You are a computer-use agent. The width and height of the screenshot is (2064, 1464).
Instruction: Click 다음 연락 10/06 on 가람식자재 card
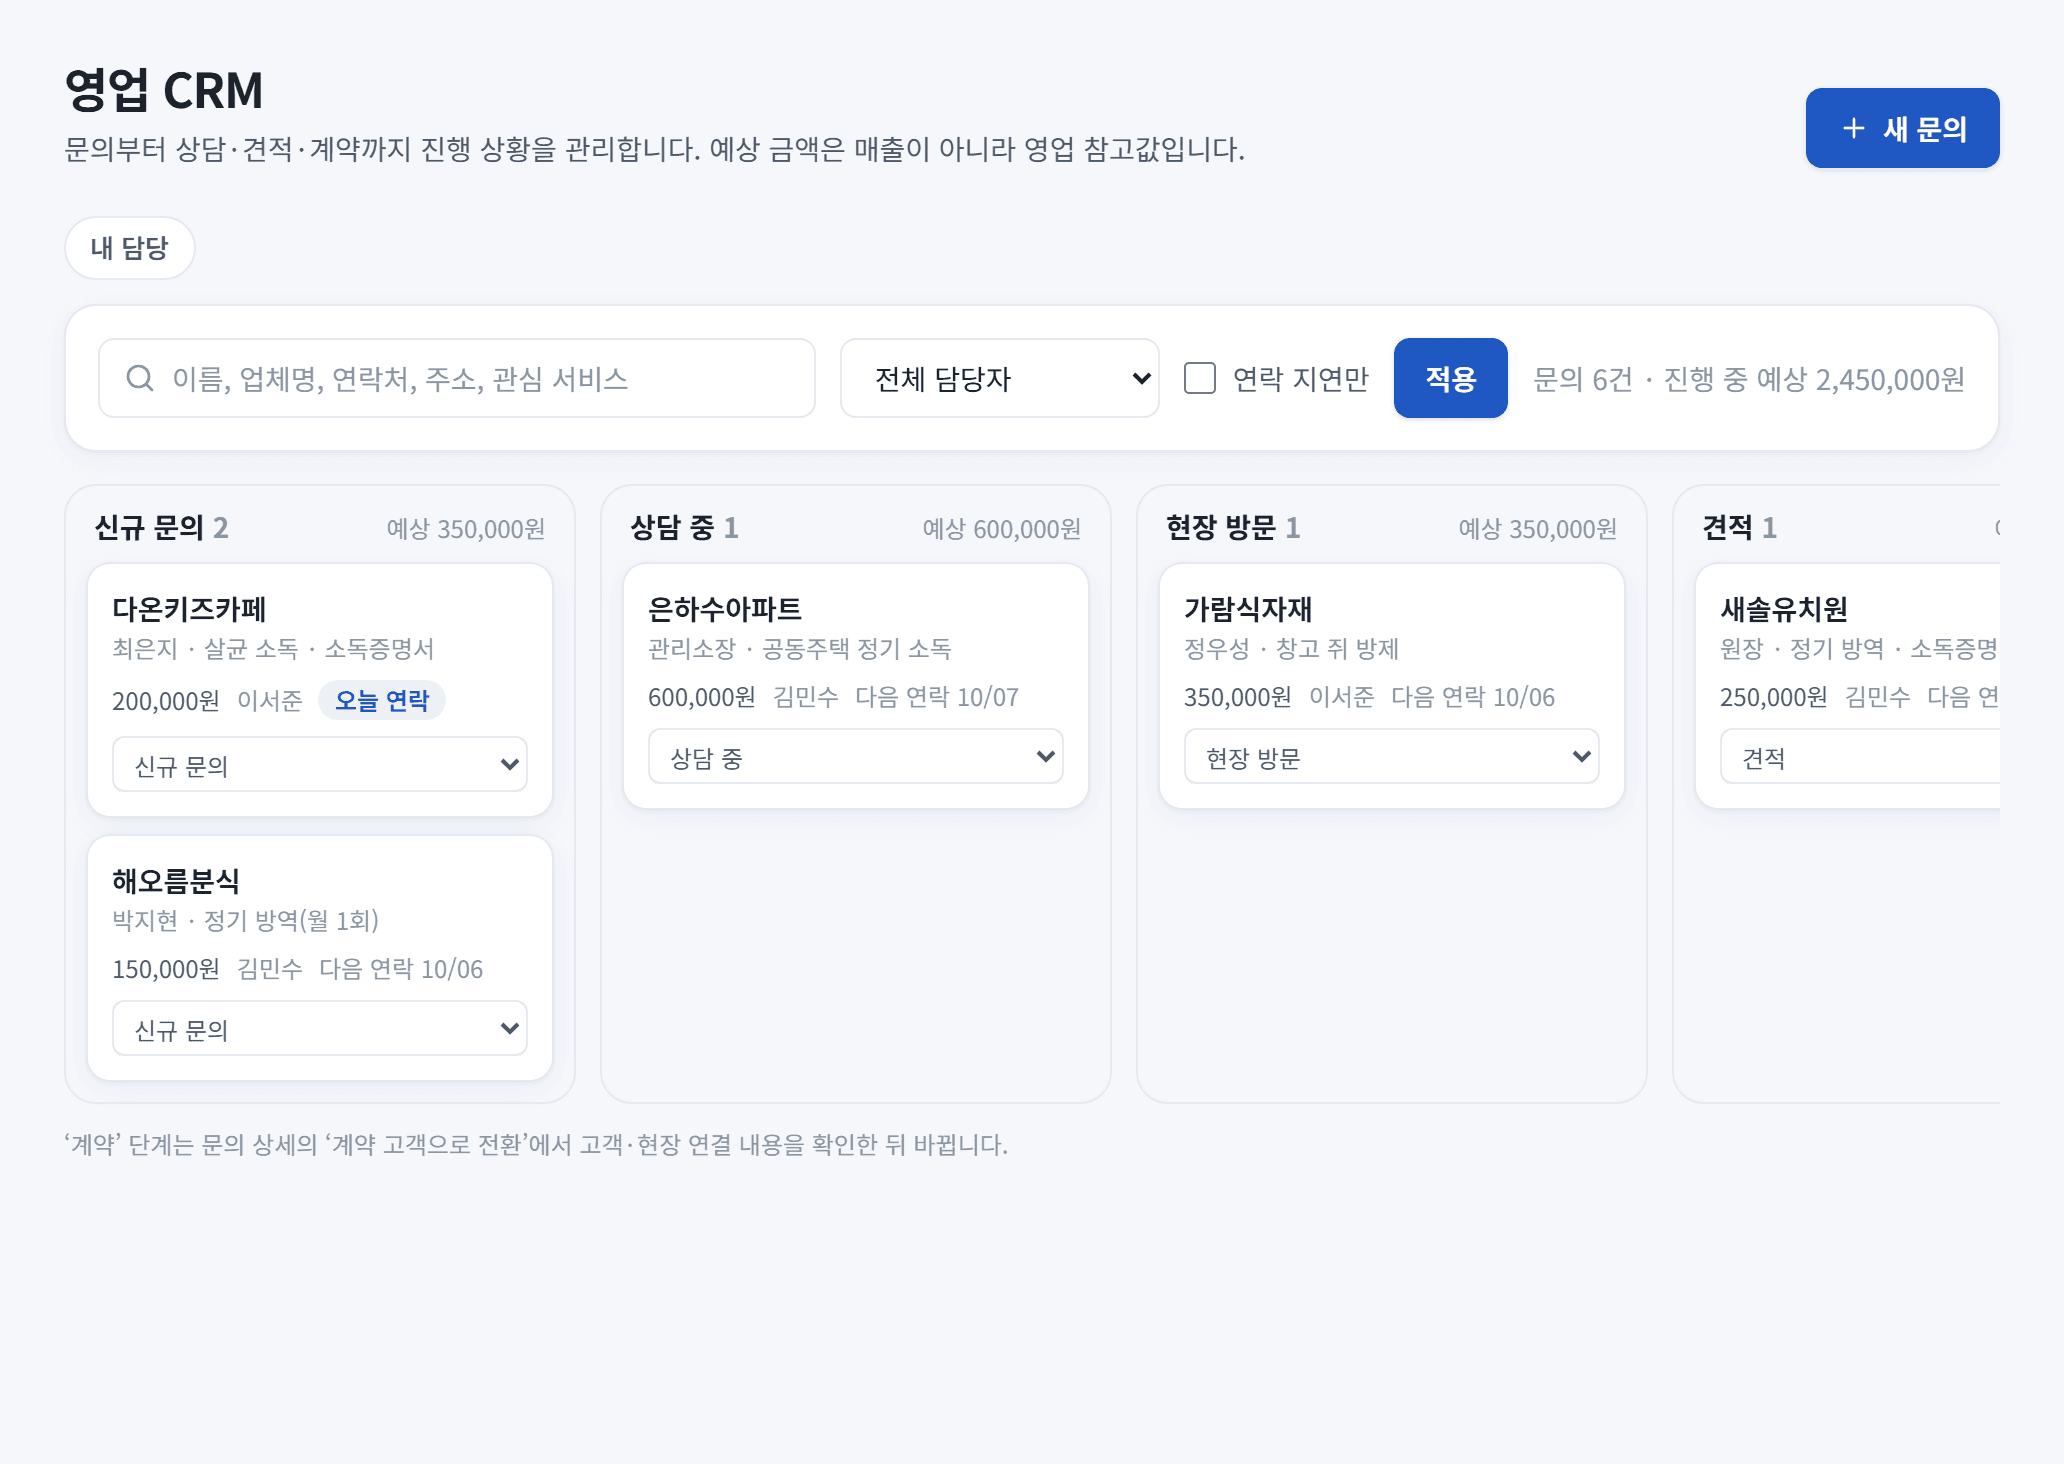pos(1473,697)
